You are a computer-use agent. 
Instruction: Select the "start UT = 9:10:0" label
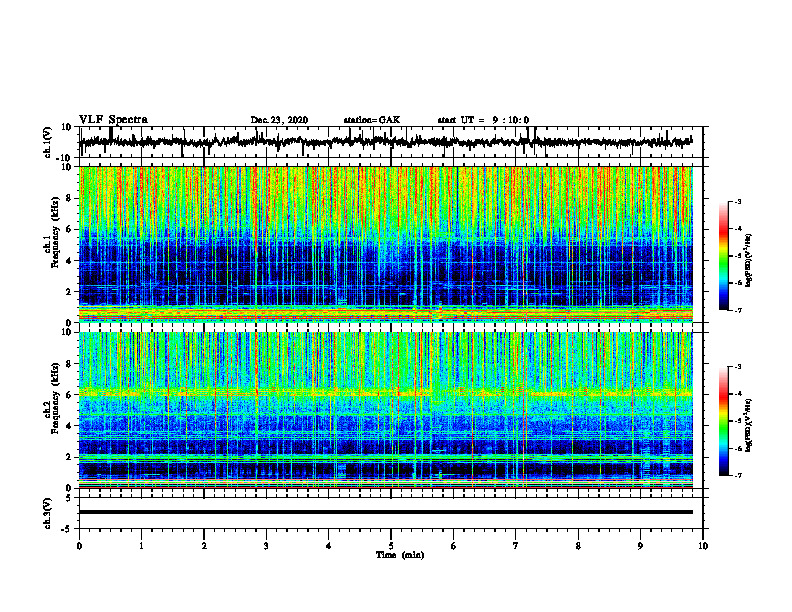[483, 120]
